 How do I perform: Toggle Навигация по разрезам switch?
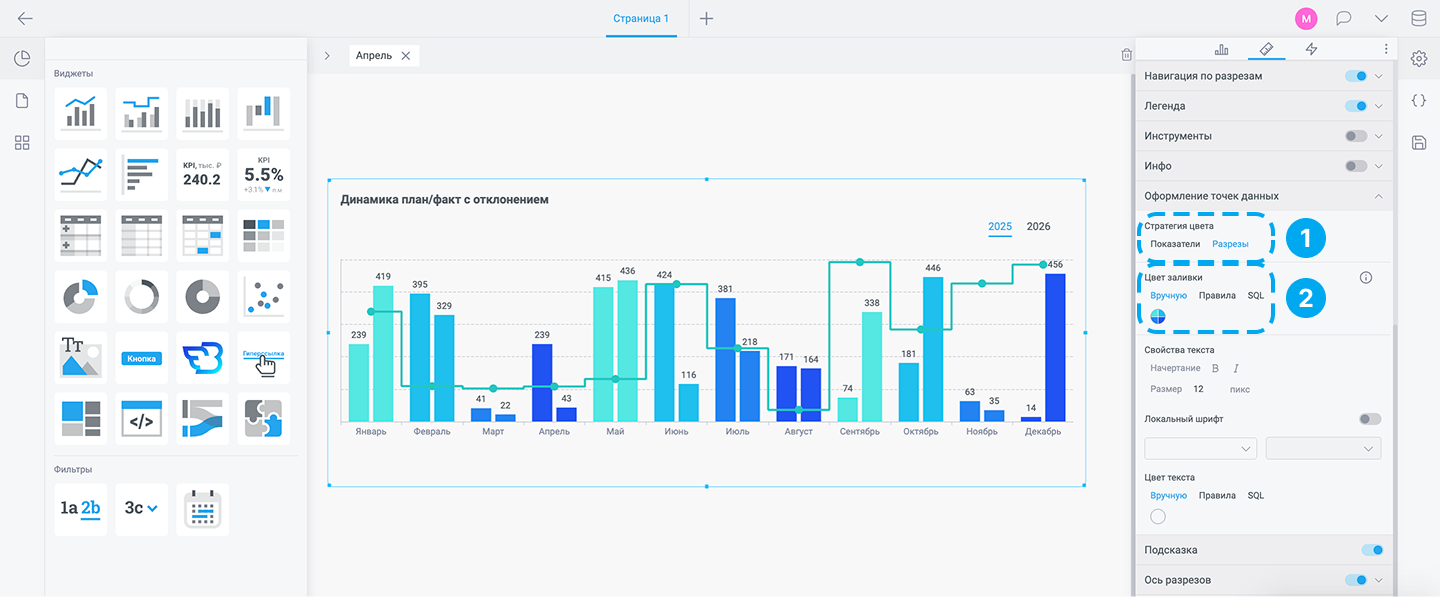click(x=1356, y=76)
